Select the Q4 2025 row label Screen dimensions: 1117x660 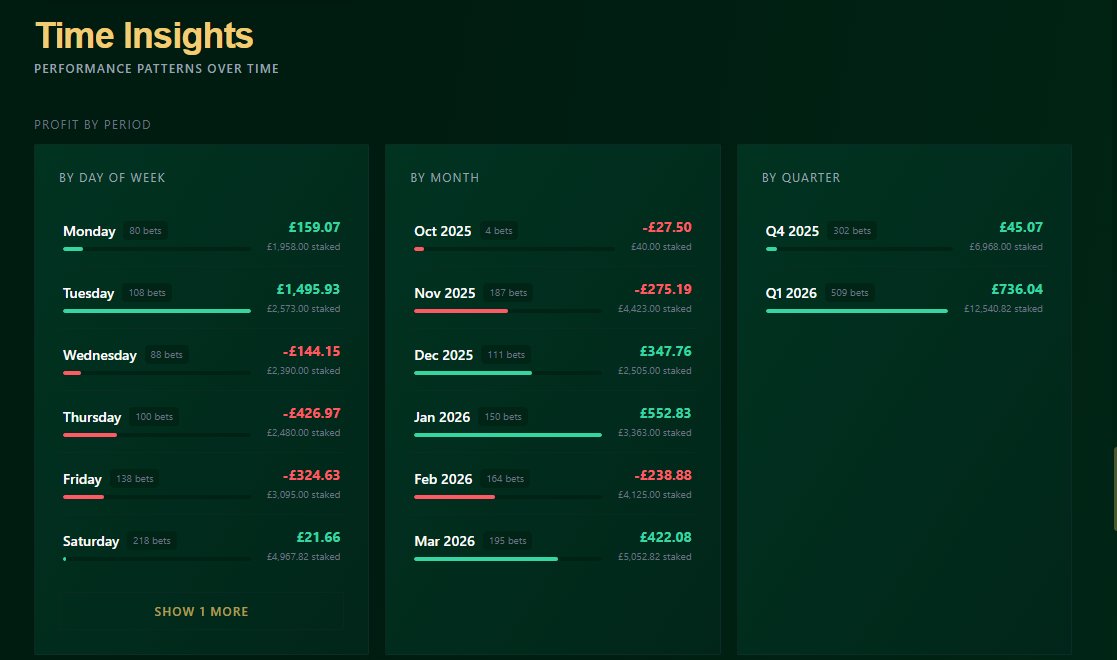pyautogui.click(x=792, y=231)
